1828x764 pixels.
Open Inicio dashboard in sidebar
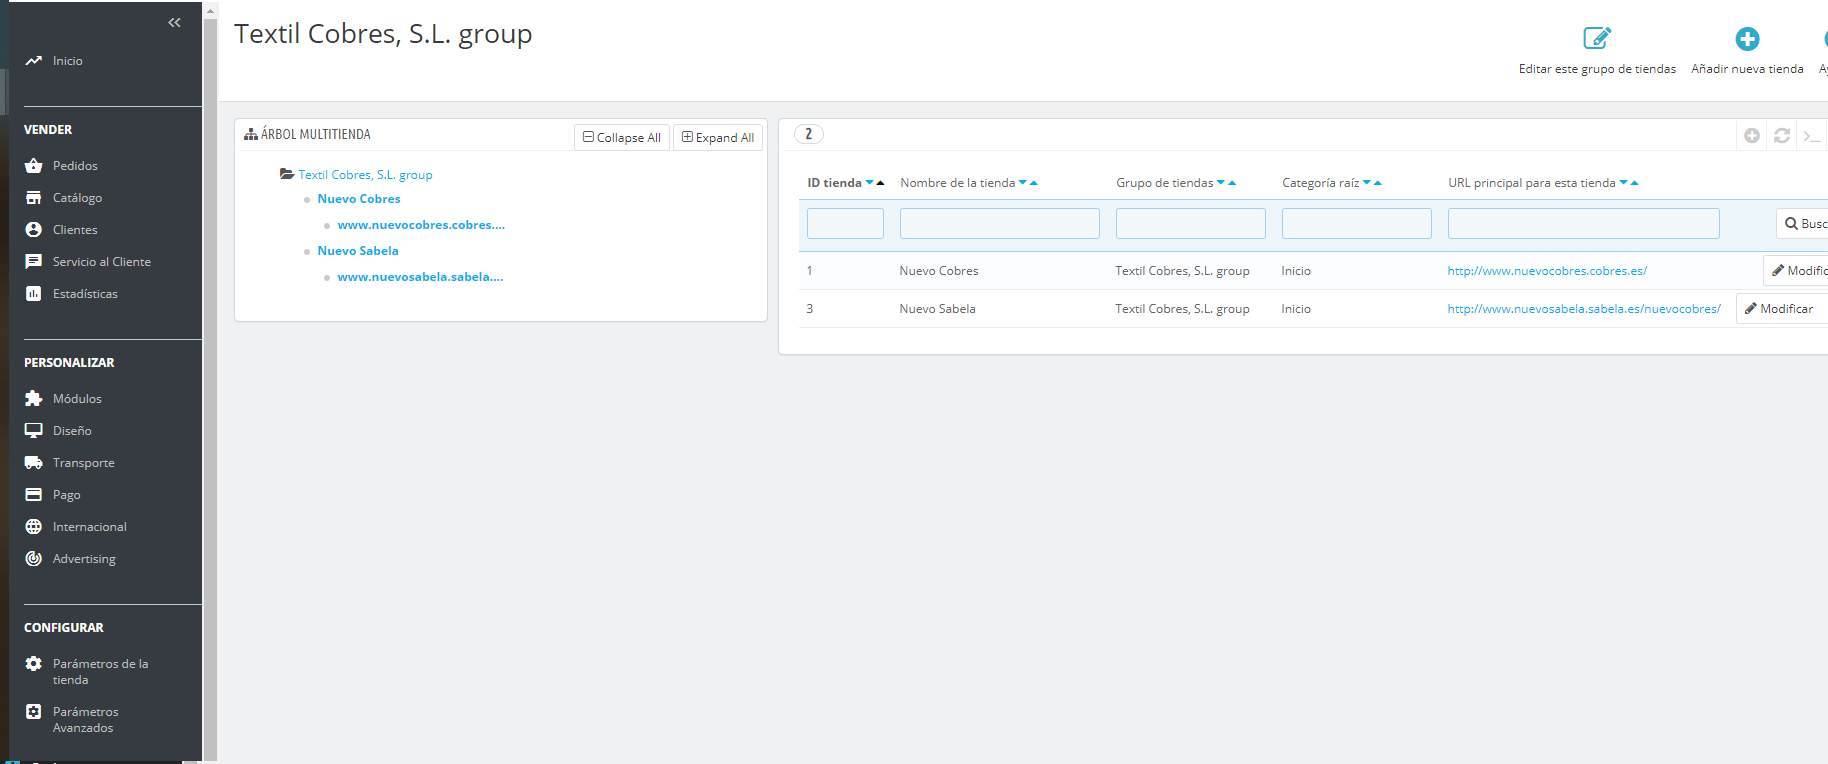(68, 61)
